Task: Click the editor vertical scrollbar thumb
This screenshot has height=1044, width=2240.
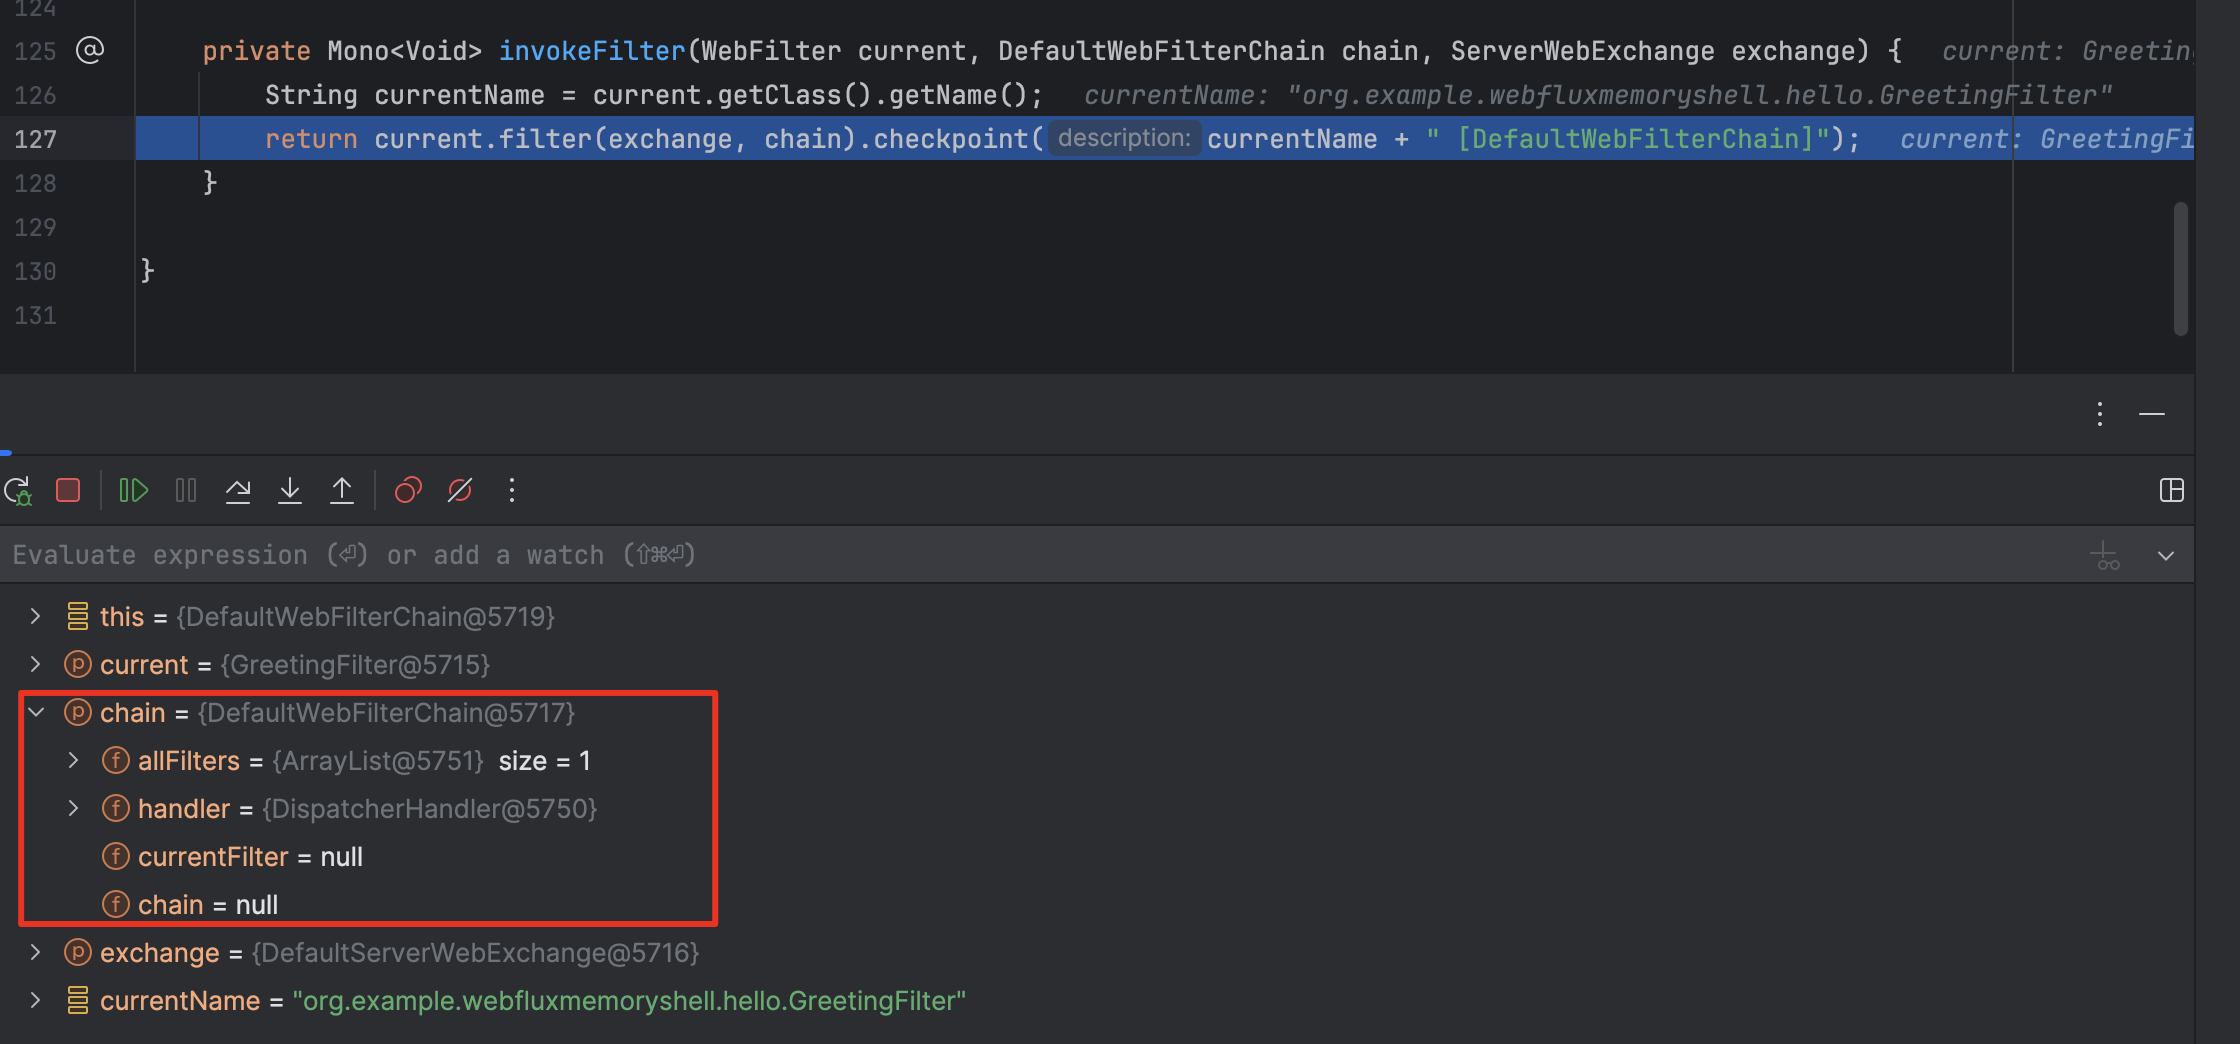Action: [x=2181, y=269]
